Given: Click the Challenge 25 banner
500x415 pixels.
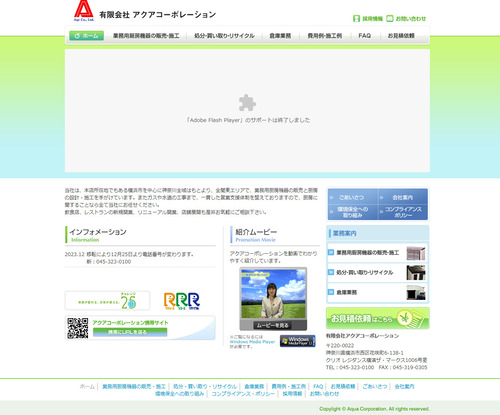Looking at the screenshot, I should click(x=107, y=300).
